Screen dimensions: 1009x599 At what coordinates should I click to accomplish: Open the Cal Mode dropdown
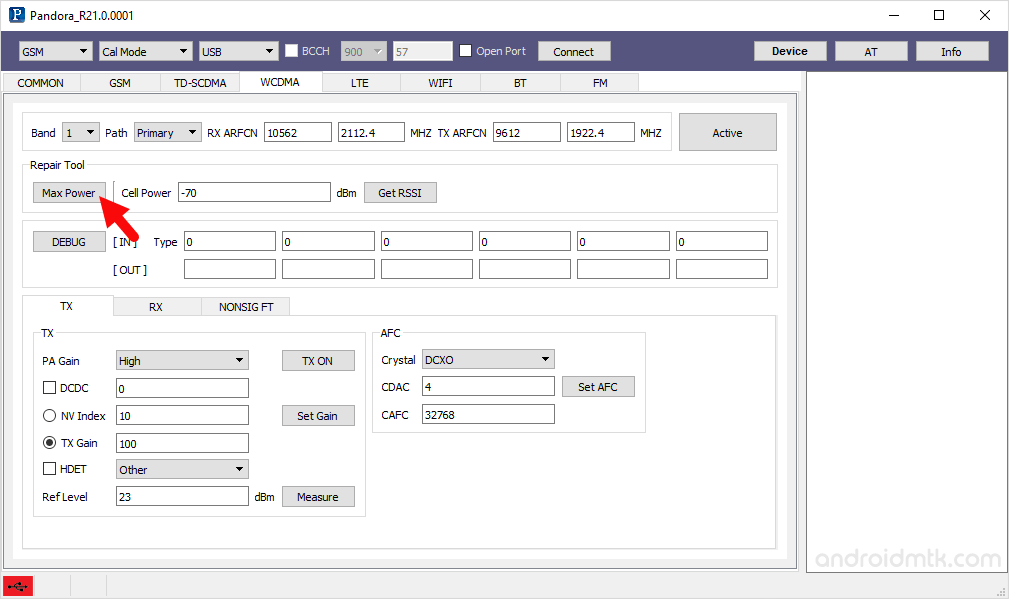pos(144,50)
